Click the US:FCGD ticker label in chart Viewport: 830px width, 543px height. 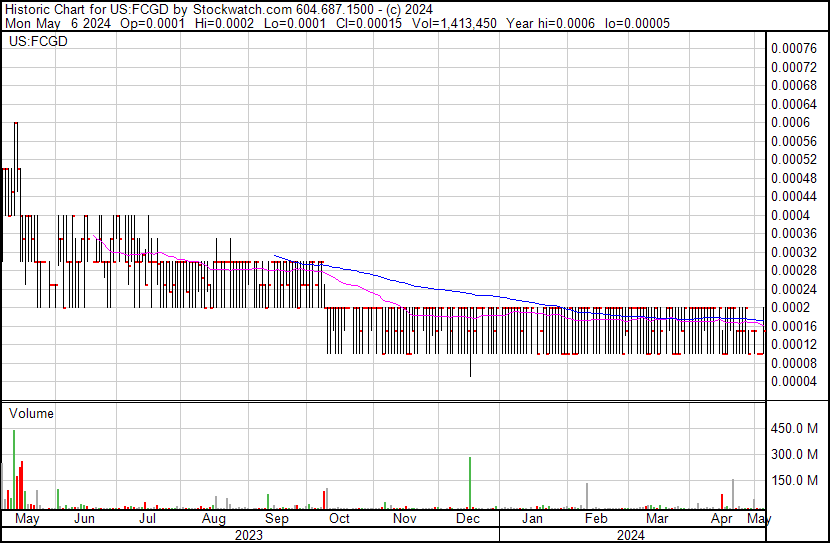tap(32, 43)
